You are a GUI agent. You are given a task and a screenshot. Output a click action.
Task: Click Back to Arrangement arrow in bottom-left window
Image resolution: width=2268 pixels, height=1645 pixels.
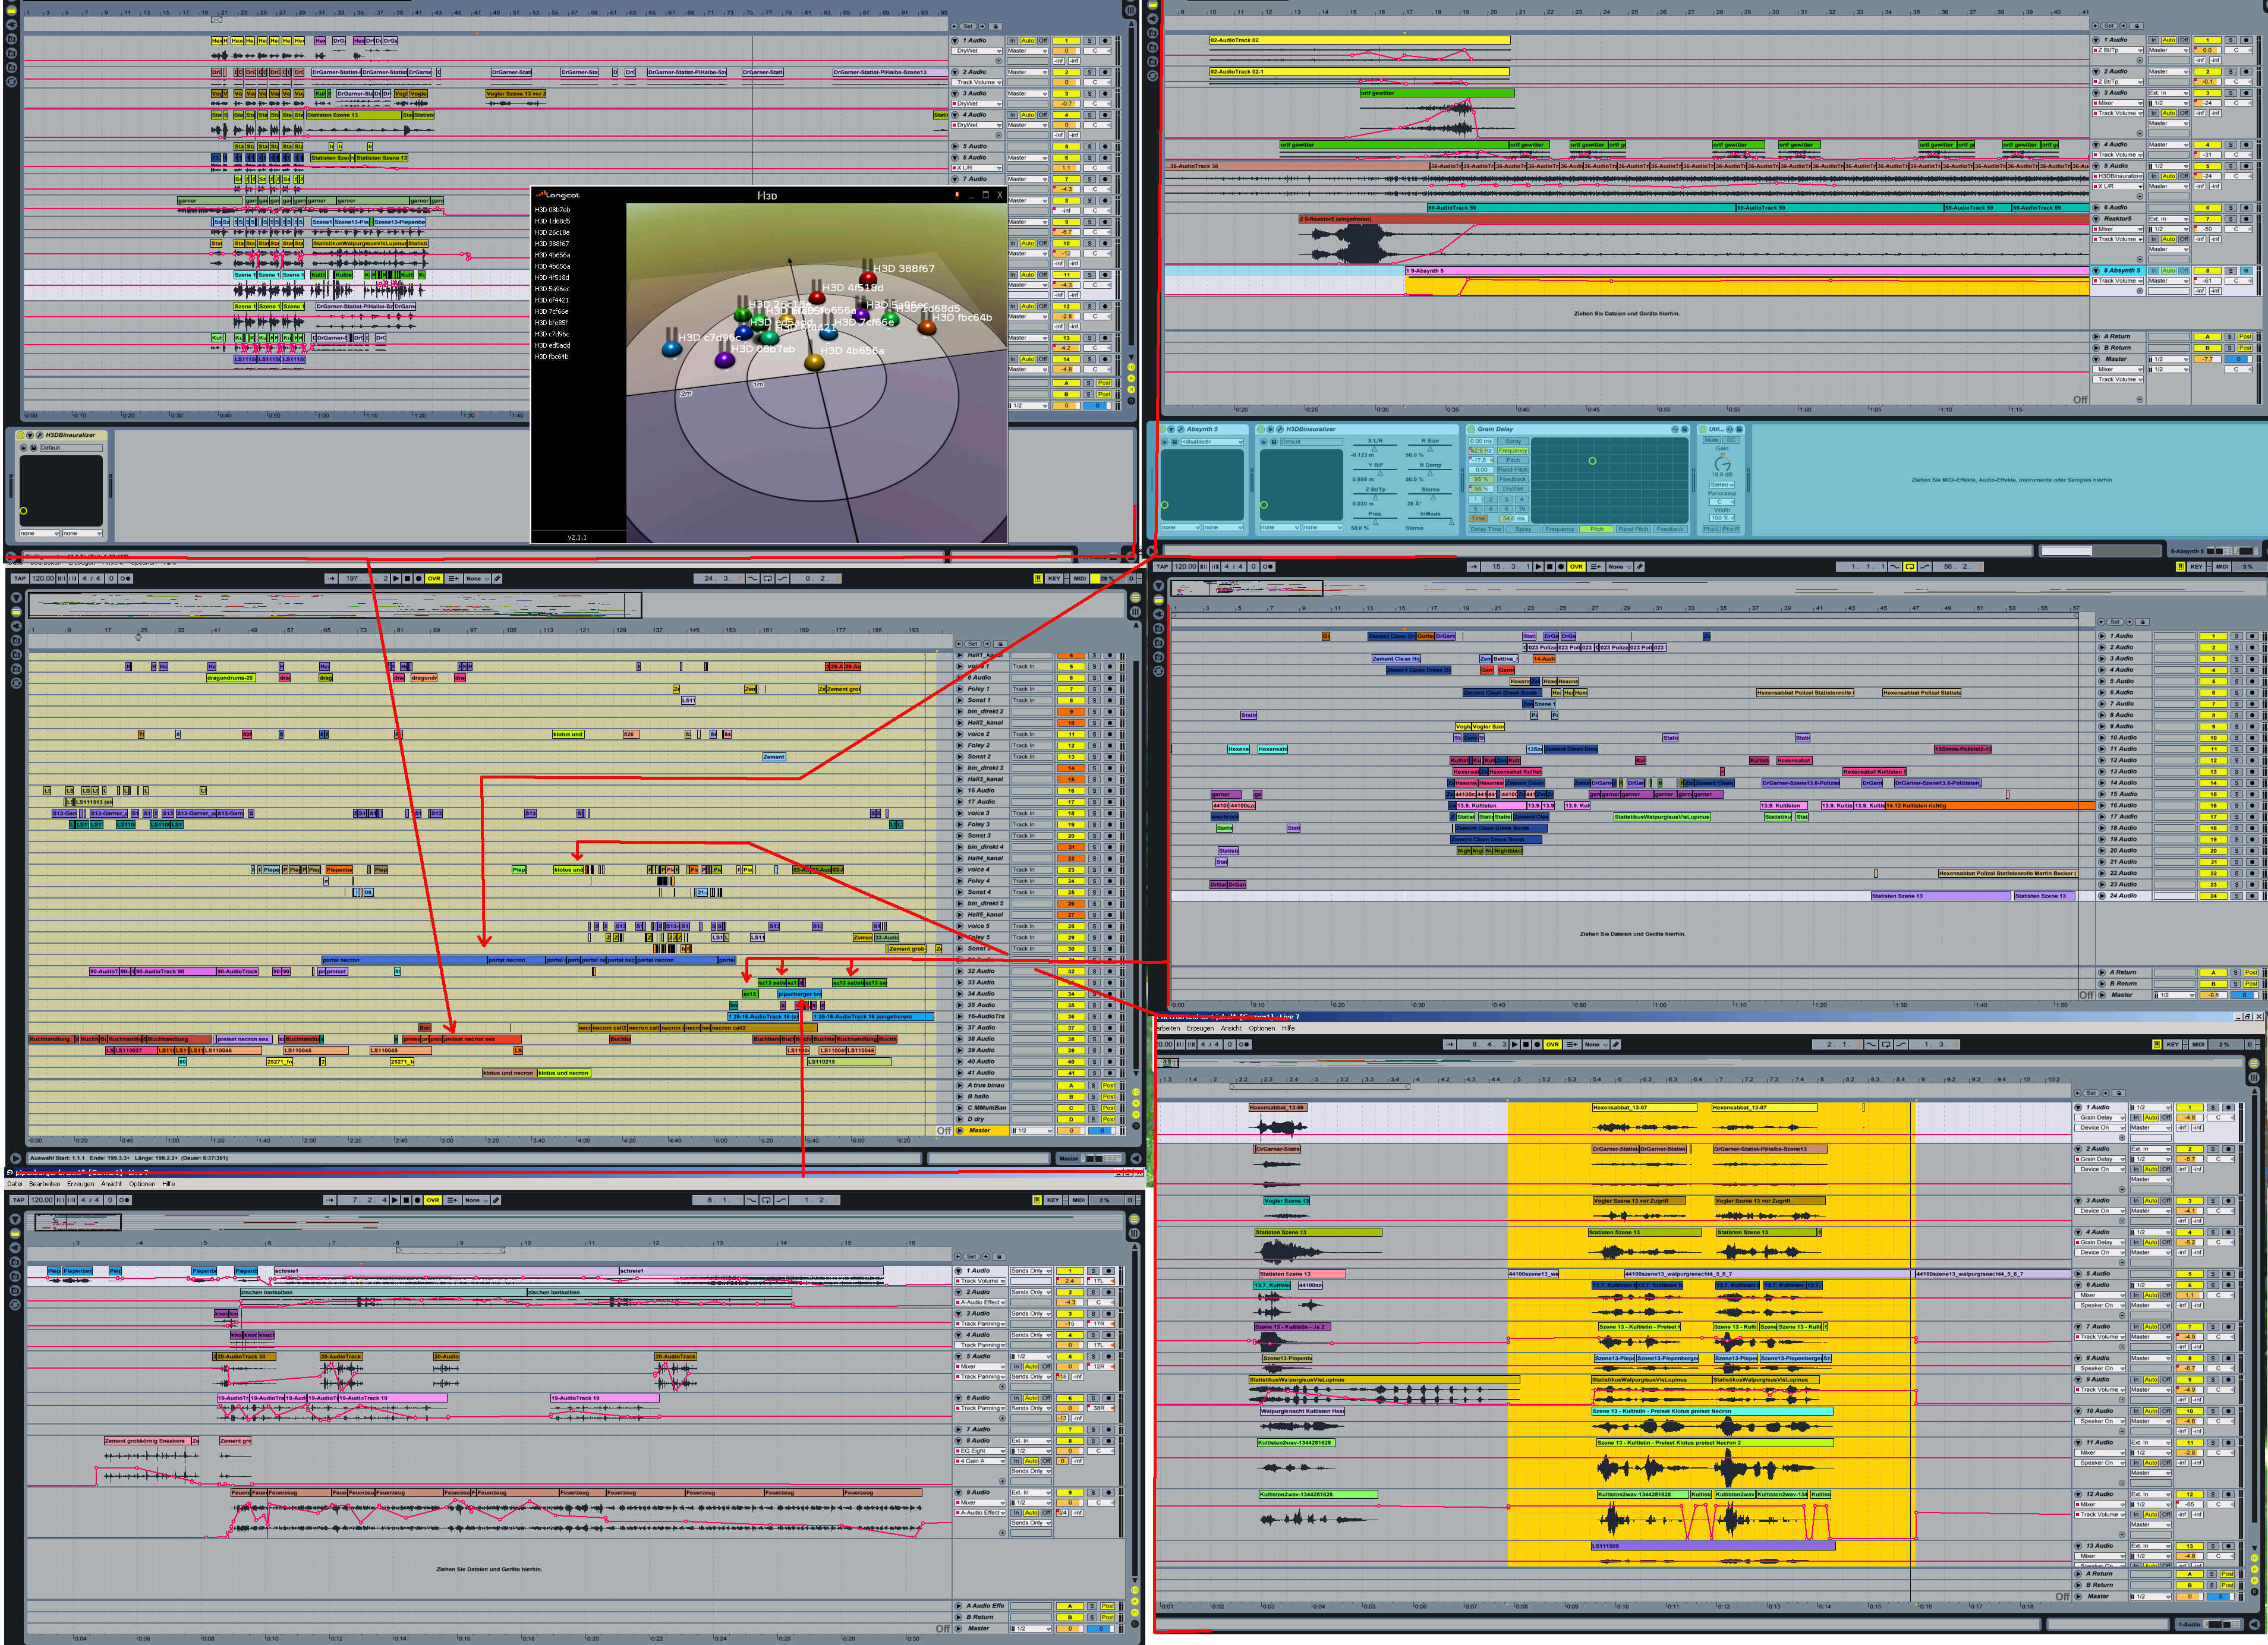pyautogui.click(x=452, y=1200)
